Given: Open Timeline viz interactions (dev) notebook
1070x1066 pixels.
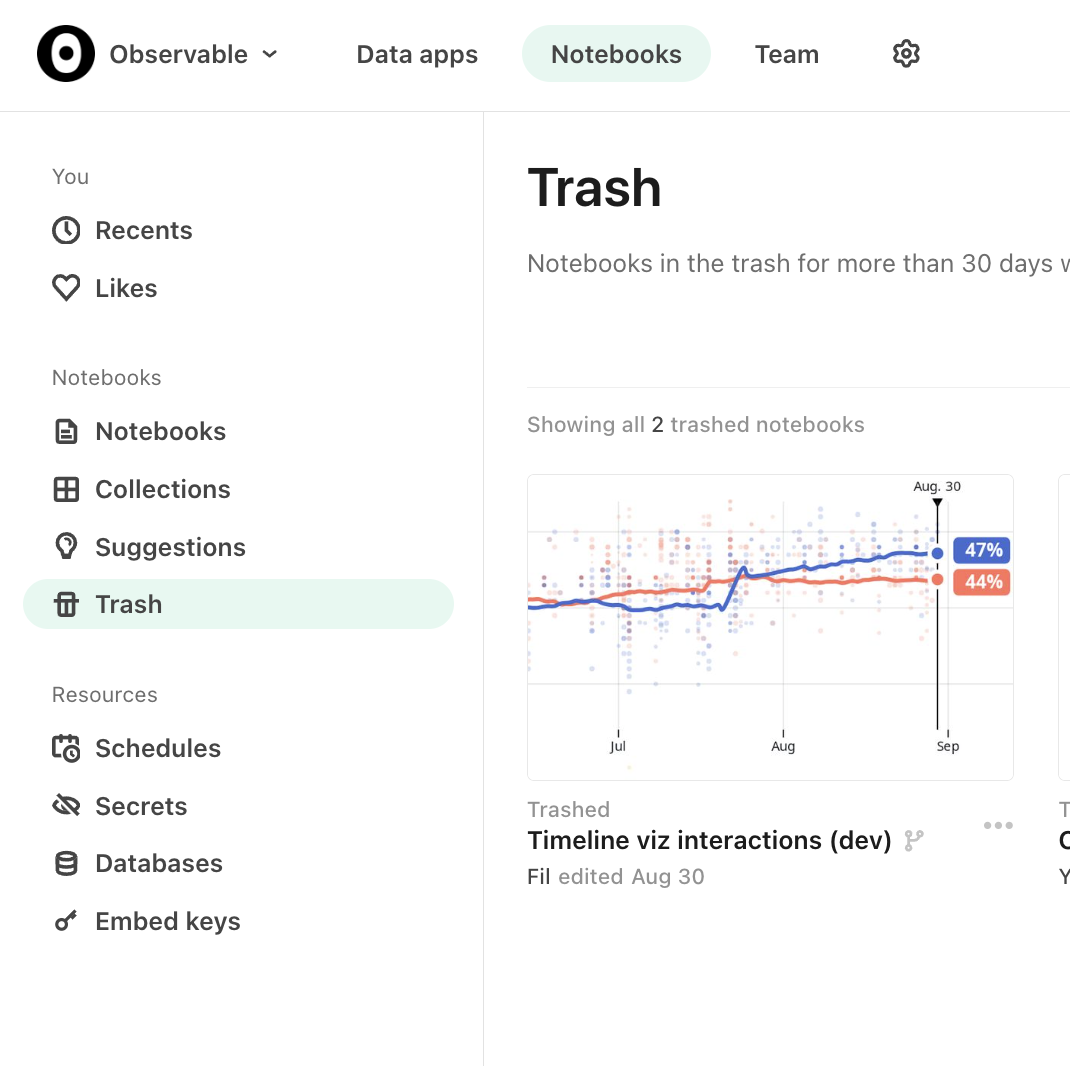Looking at the screenshot, I should tap(709, 840).
